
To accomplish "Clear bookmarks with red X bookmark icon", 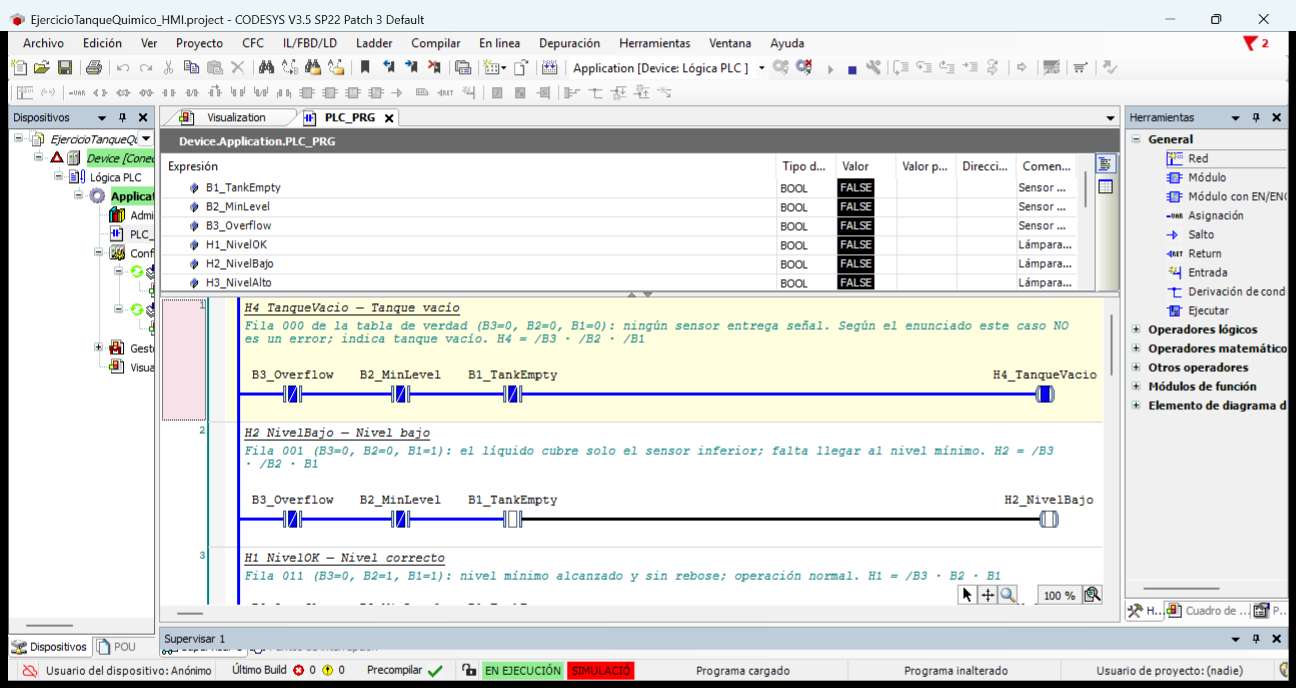I will 433,67.
